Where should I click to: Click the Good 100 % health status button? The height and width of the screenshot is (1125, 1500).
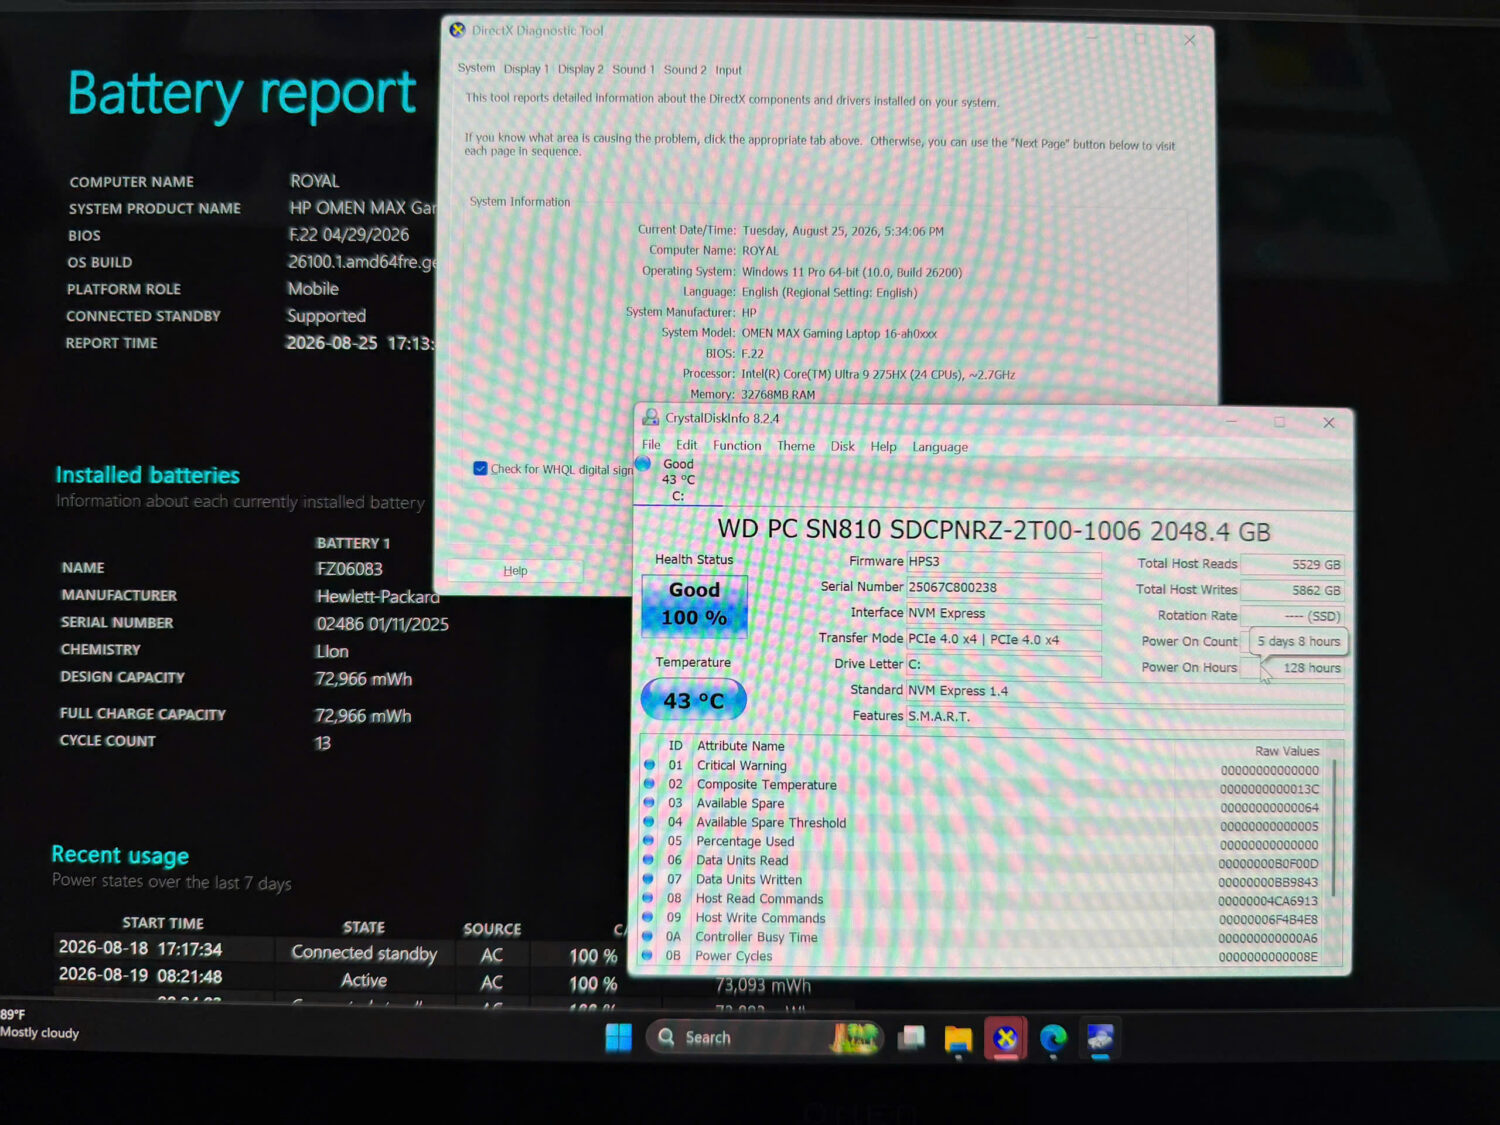click(694, 604)
